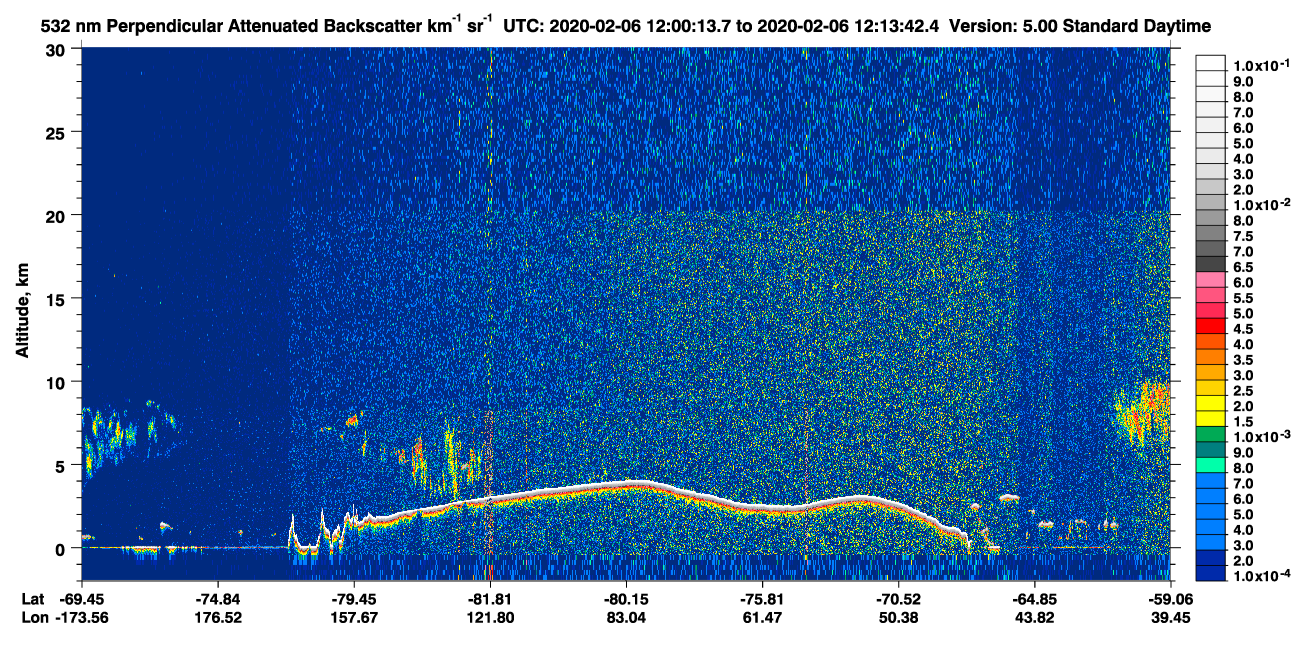Click colorbar label '7.5'
Screen dimensions: 1300x667
(x=1241, y=237)
